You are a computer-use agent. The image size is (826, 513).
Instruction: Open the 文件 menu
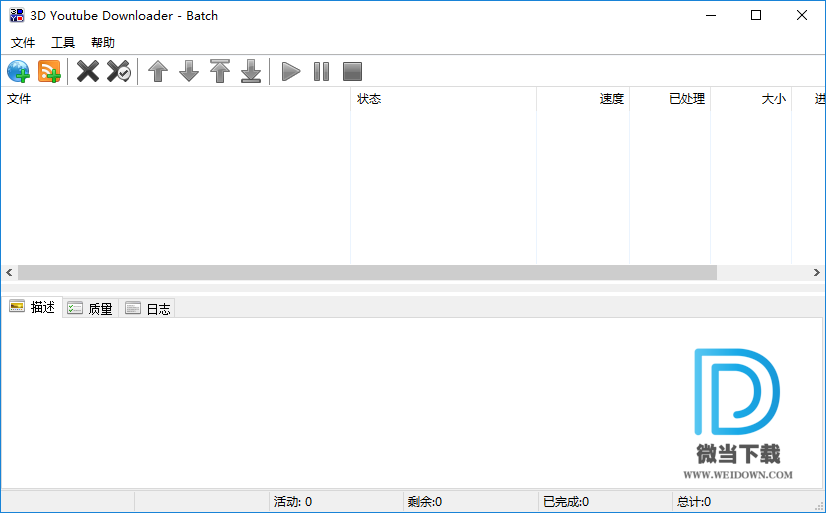[x=23, y=43]
